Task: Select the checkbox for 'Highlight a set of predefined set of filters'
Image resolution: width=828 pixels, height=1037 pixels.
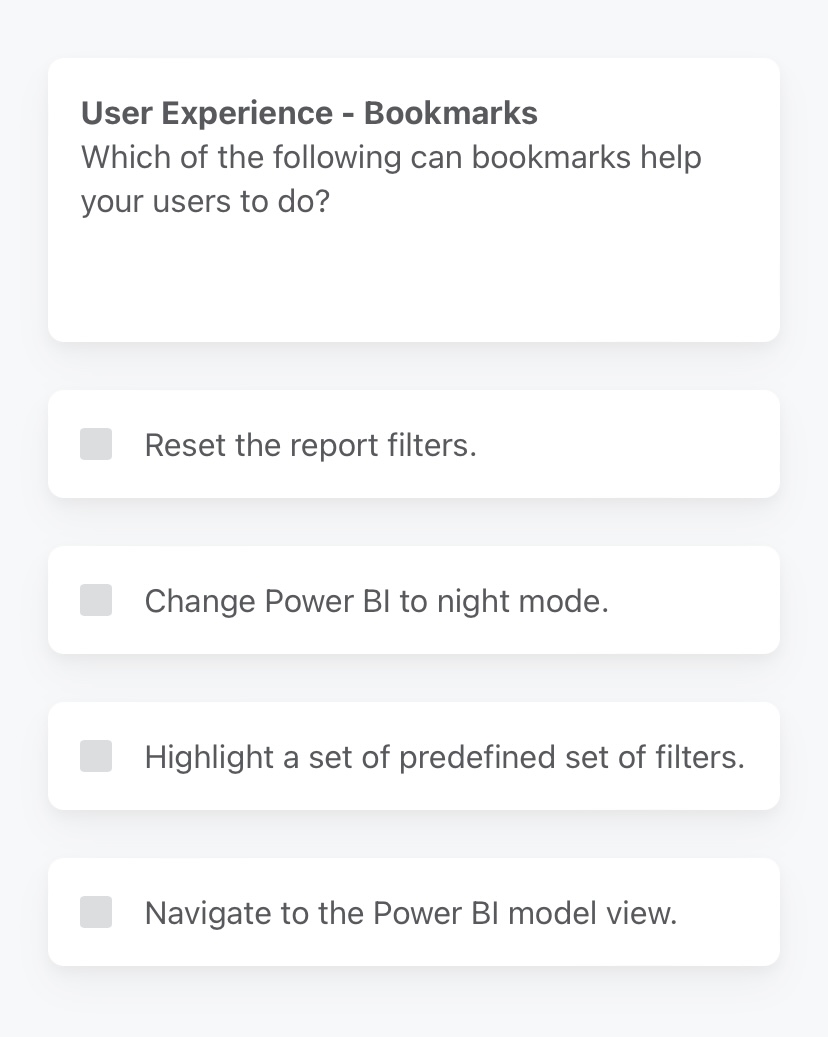Action: coord(96,756)
